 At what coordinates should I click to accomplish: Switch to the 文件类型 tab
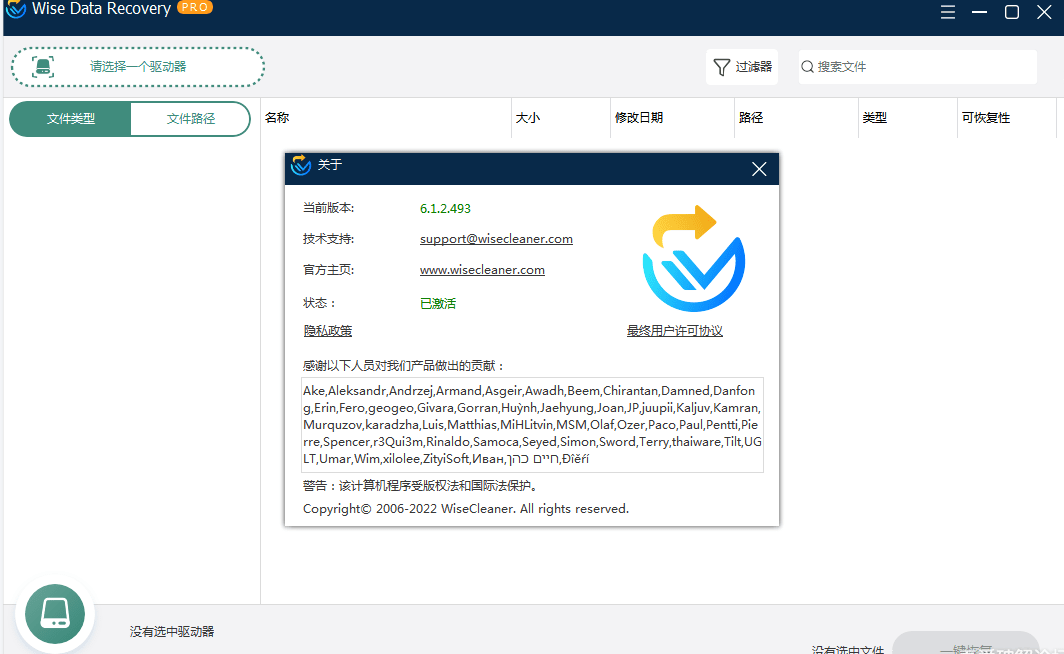pyautogui.click(x=70, y=119)
